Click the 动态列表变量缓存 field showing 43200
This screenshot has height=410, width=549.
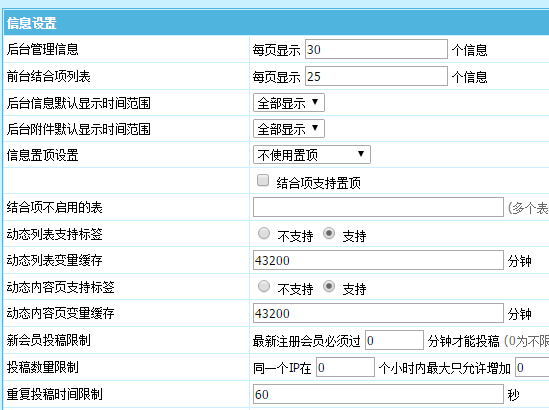coord(378,260)
